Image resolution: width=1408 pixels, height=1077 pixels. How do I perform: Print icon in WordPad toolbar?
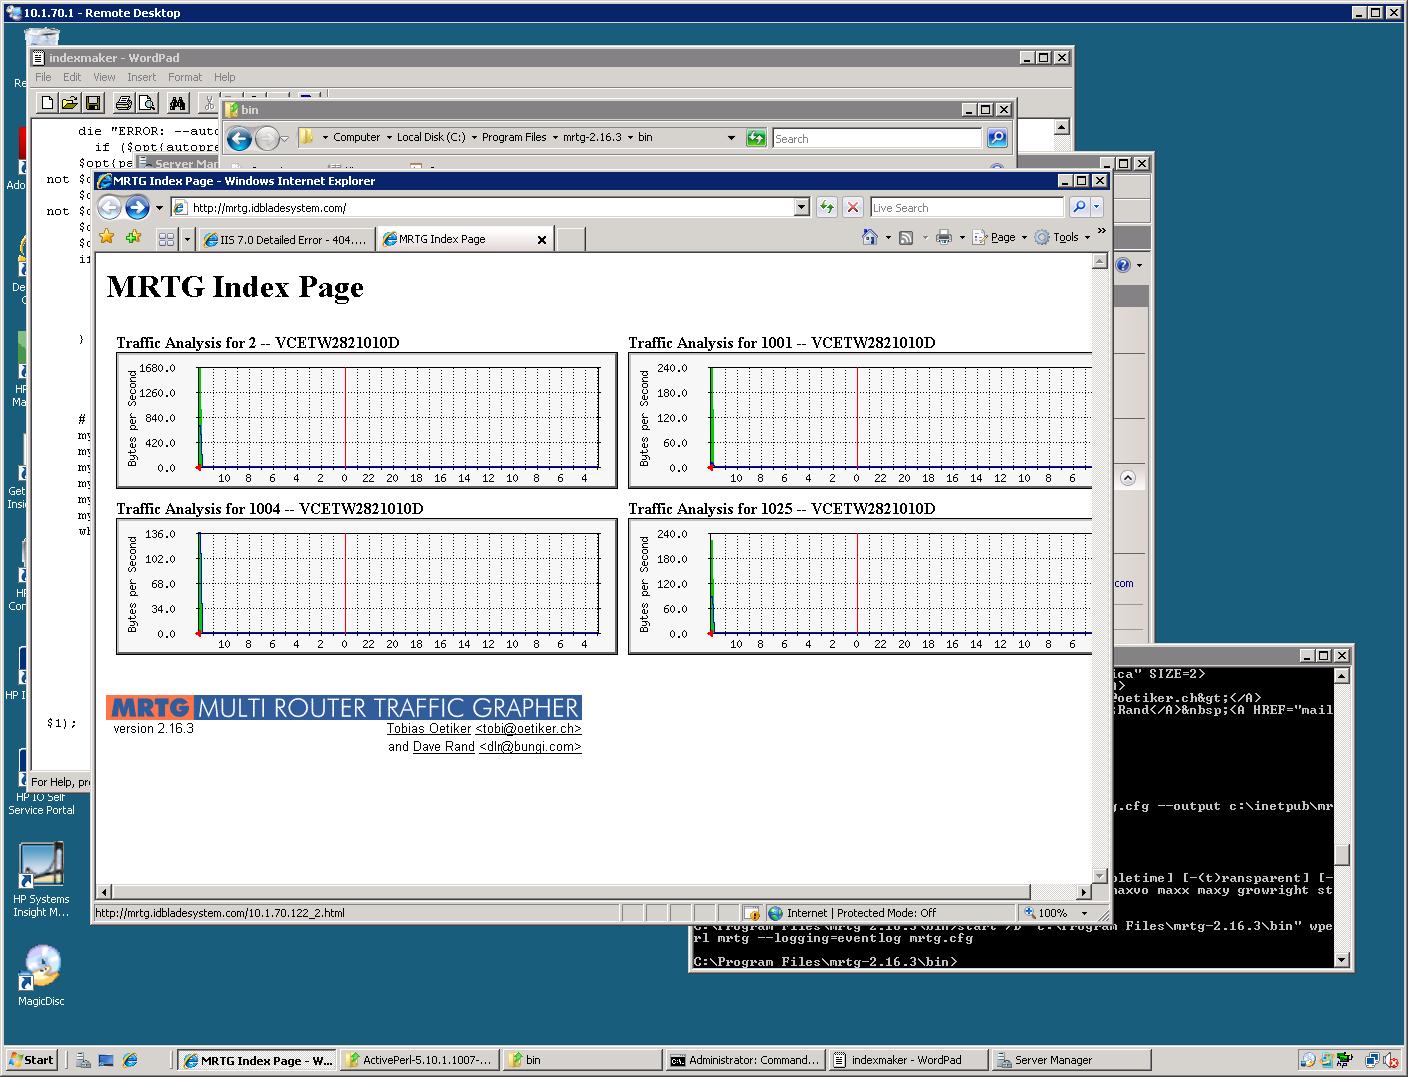(123, 102)
